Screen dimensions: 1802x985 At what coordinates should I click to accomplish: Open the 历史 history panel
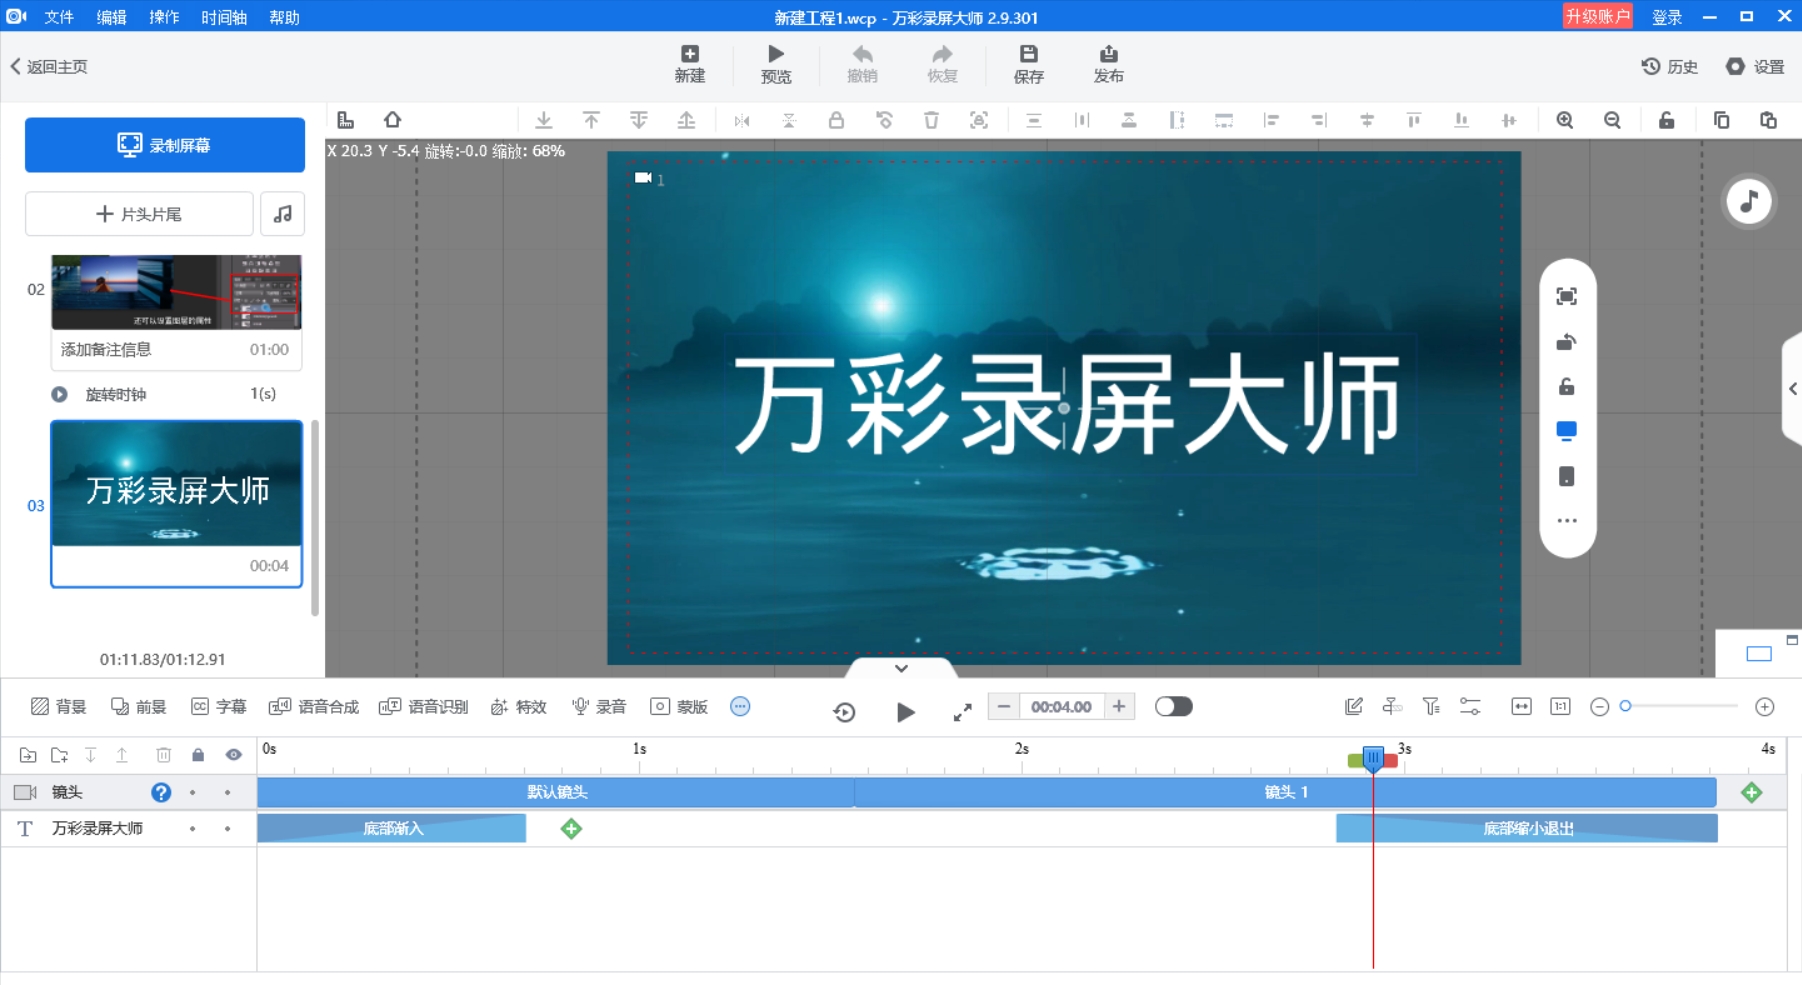click(1670, 66)
